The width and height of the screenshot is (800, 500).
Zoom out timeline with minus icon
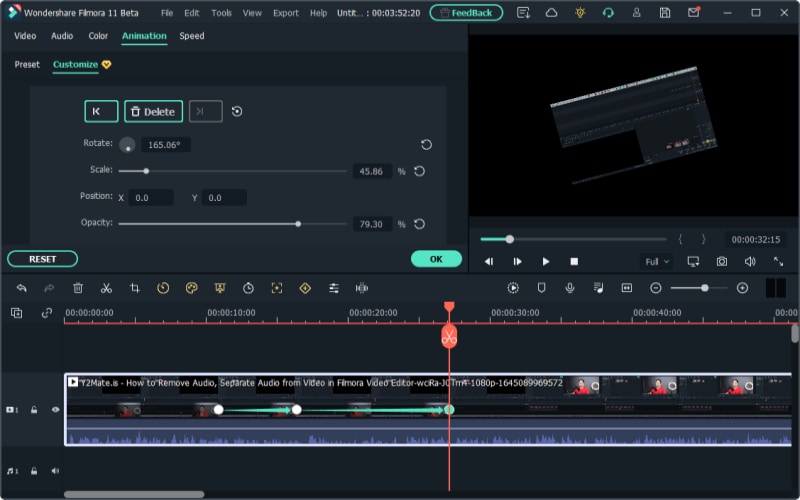pos(656,288)
